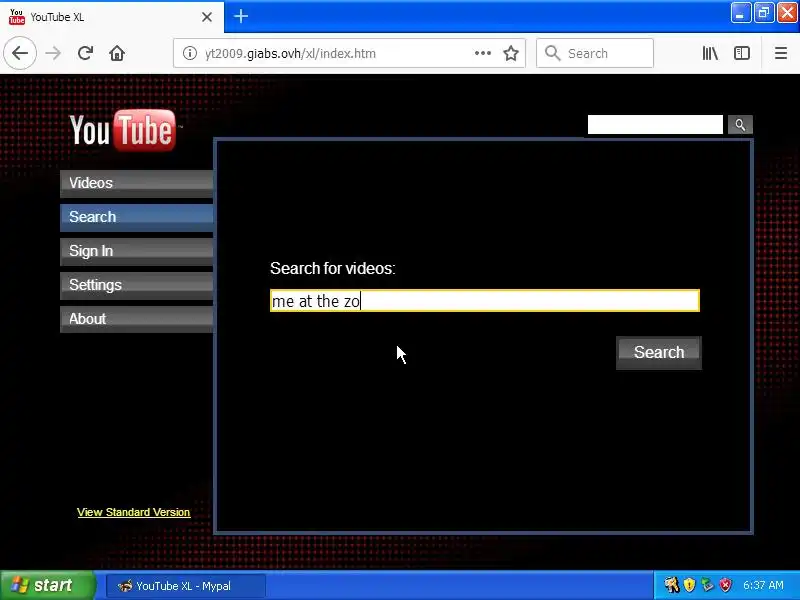Open the browser home page
The image size is (800, 600).
[x=117, y=53]
